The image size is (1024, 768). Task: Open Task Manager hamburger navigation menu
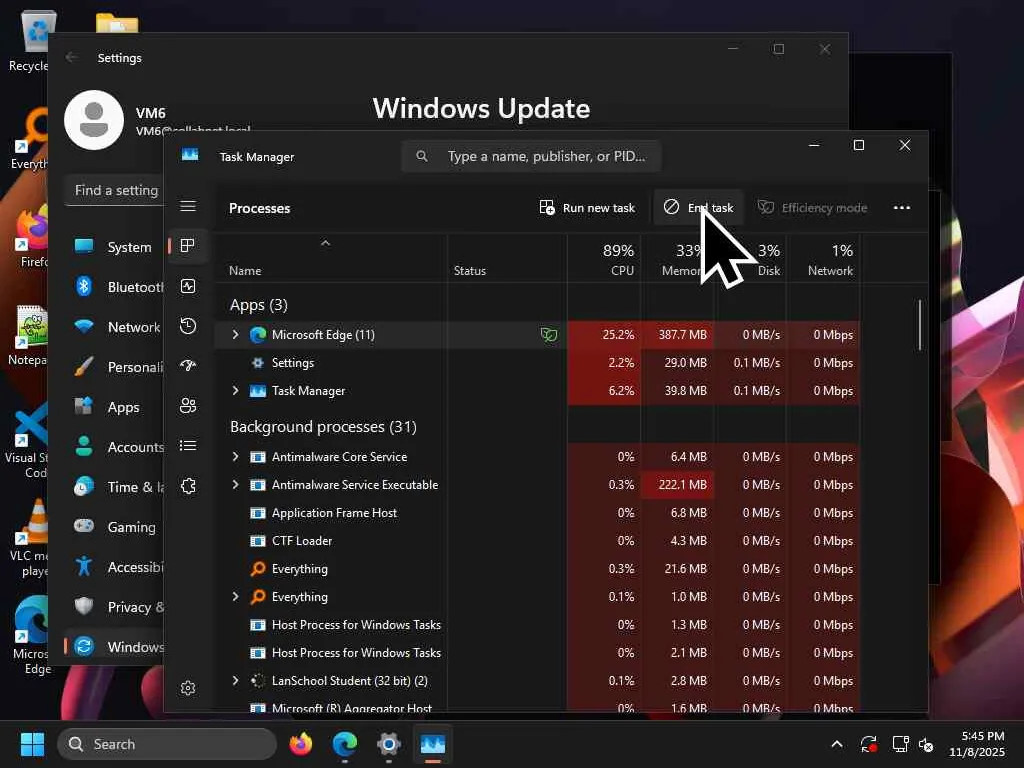click(x=188, y=206)
